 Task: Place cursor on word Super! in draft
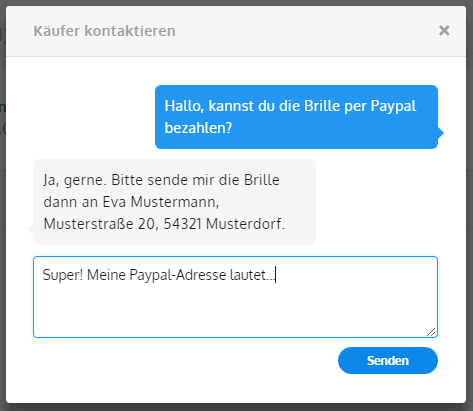pyautogui.click(x=63, y=275)
